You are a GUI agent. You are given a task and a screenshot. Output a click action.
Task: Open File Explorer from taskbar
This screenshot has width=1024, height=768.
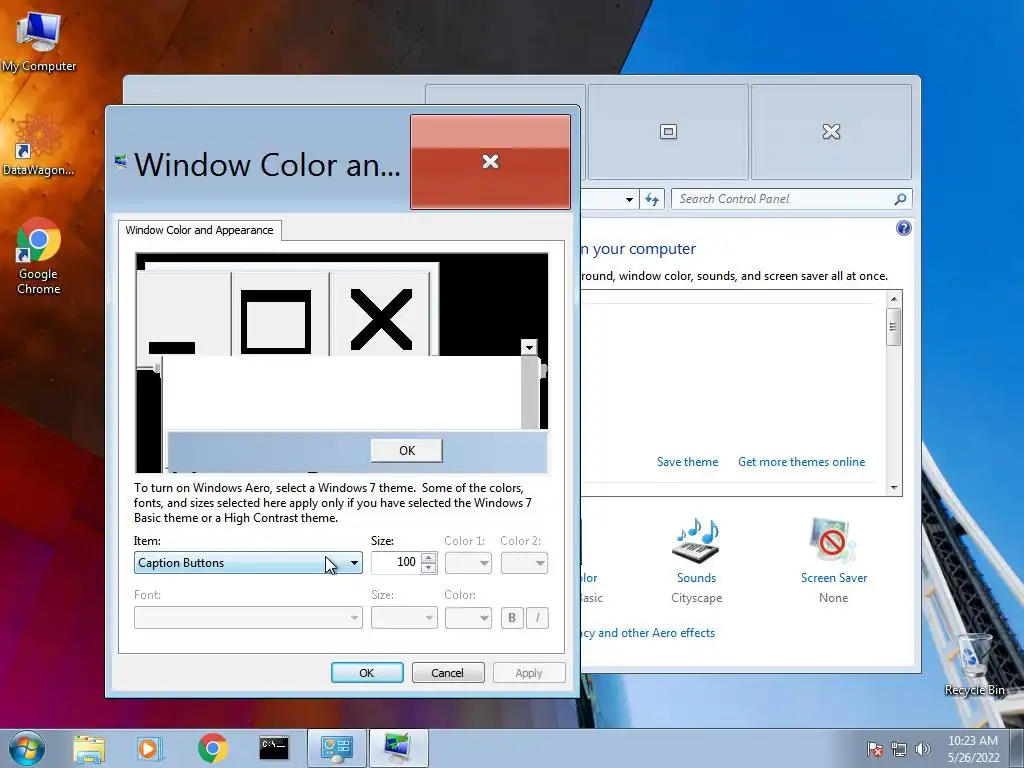tap(89, 749)
